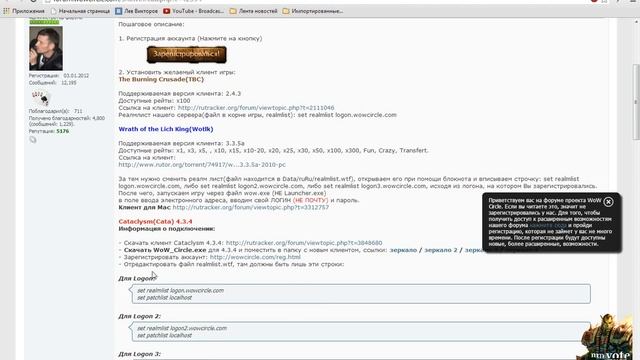Open the Лента новостей bookmarks folder
The image size is (640, 360).
(253, 11)
